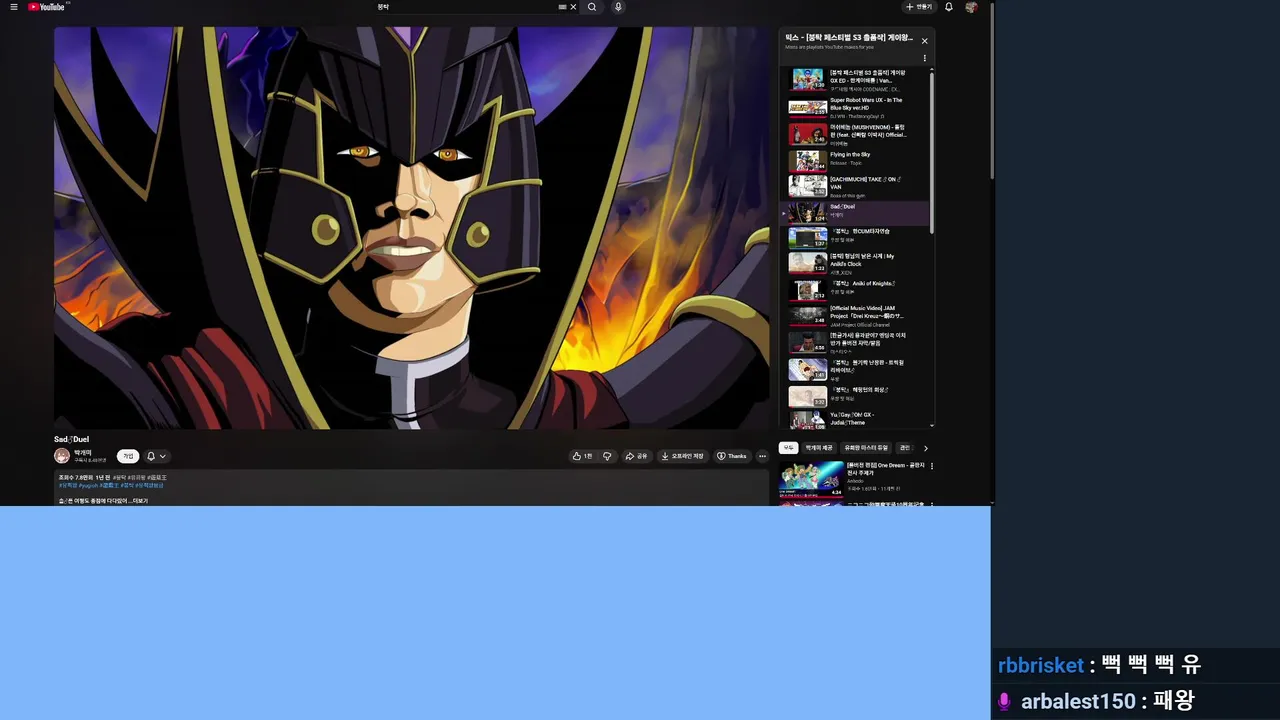Show more filter chips with right arrow
Viewport: 1280px width, 720px height.
coord(925,448)
